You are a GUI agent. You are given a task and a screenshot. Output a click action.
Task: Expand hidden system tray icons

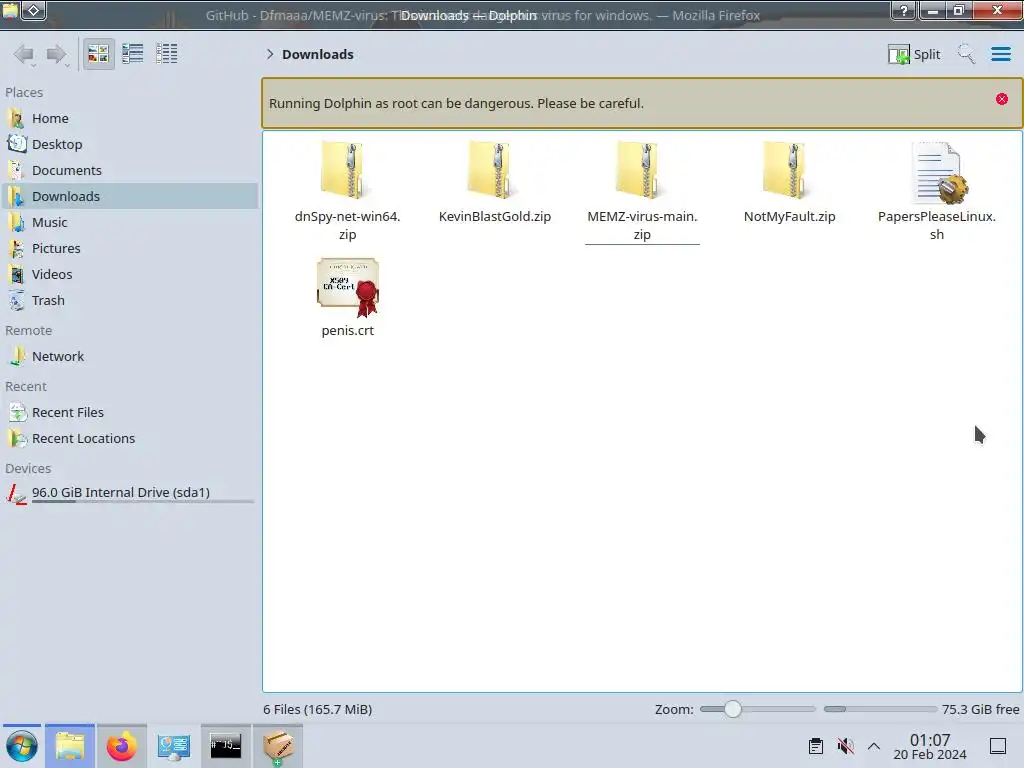point(874,746)
